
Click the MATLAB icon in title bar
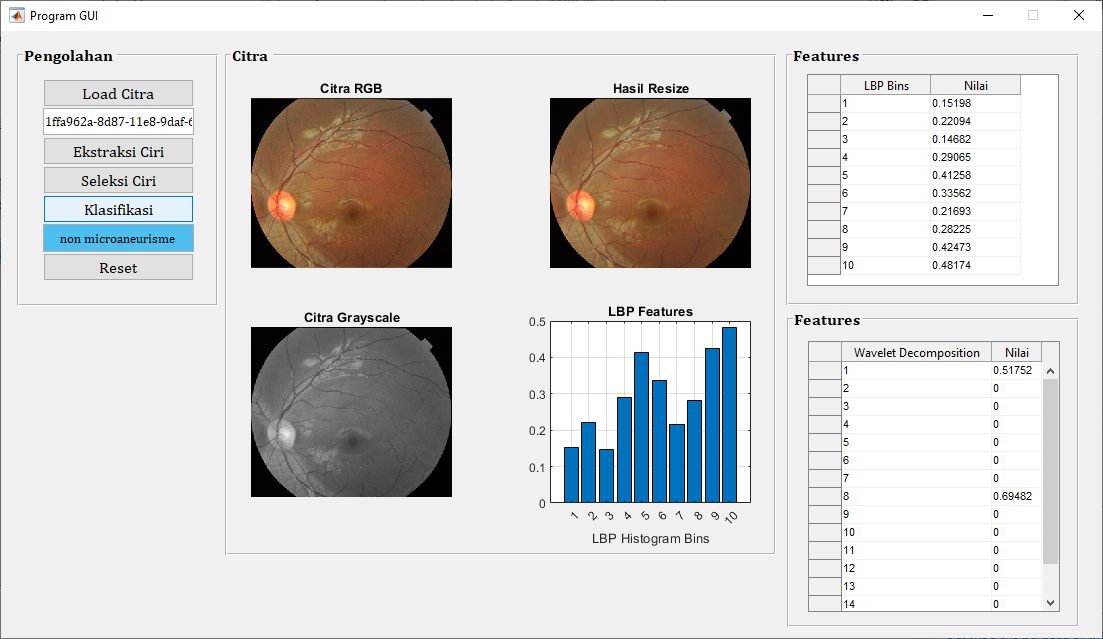17,16
